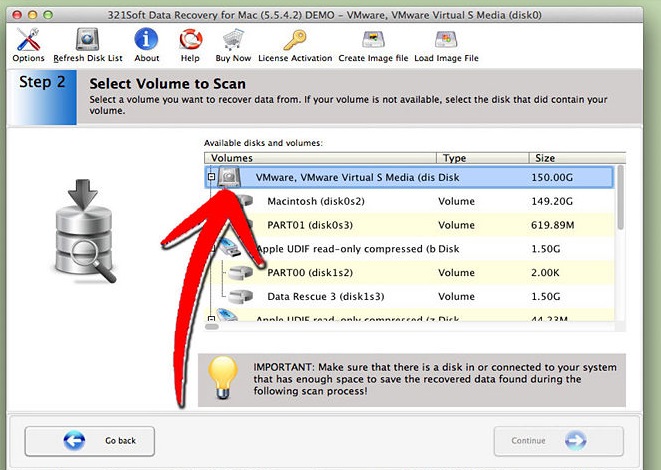Select the Data Rescue 3 (disk1s3) row

coord(409,296)
